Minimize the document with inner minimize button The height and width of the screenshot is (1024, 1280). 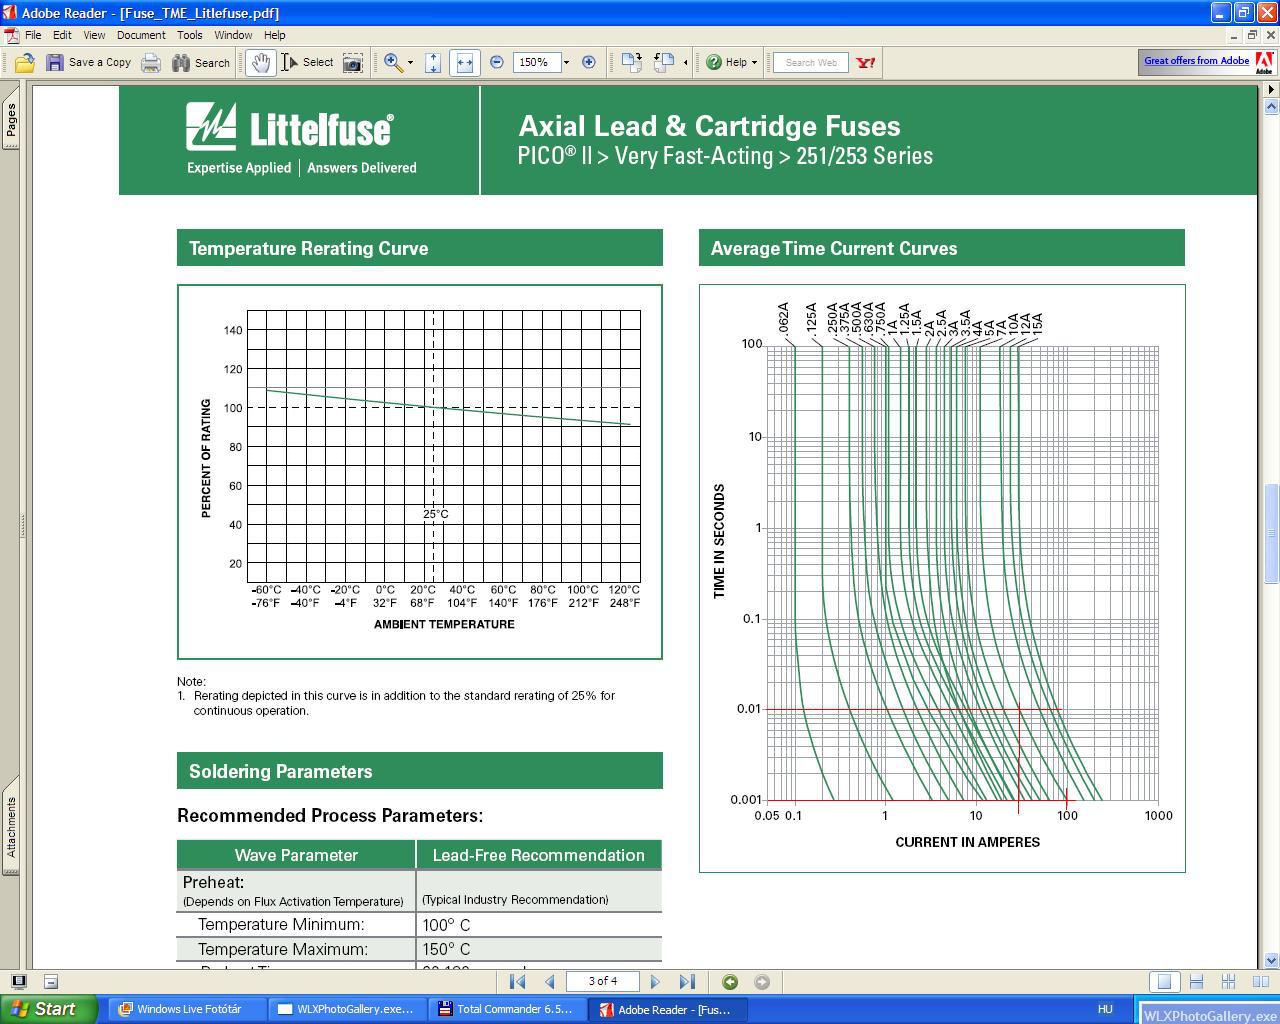[1234, 35]
